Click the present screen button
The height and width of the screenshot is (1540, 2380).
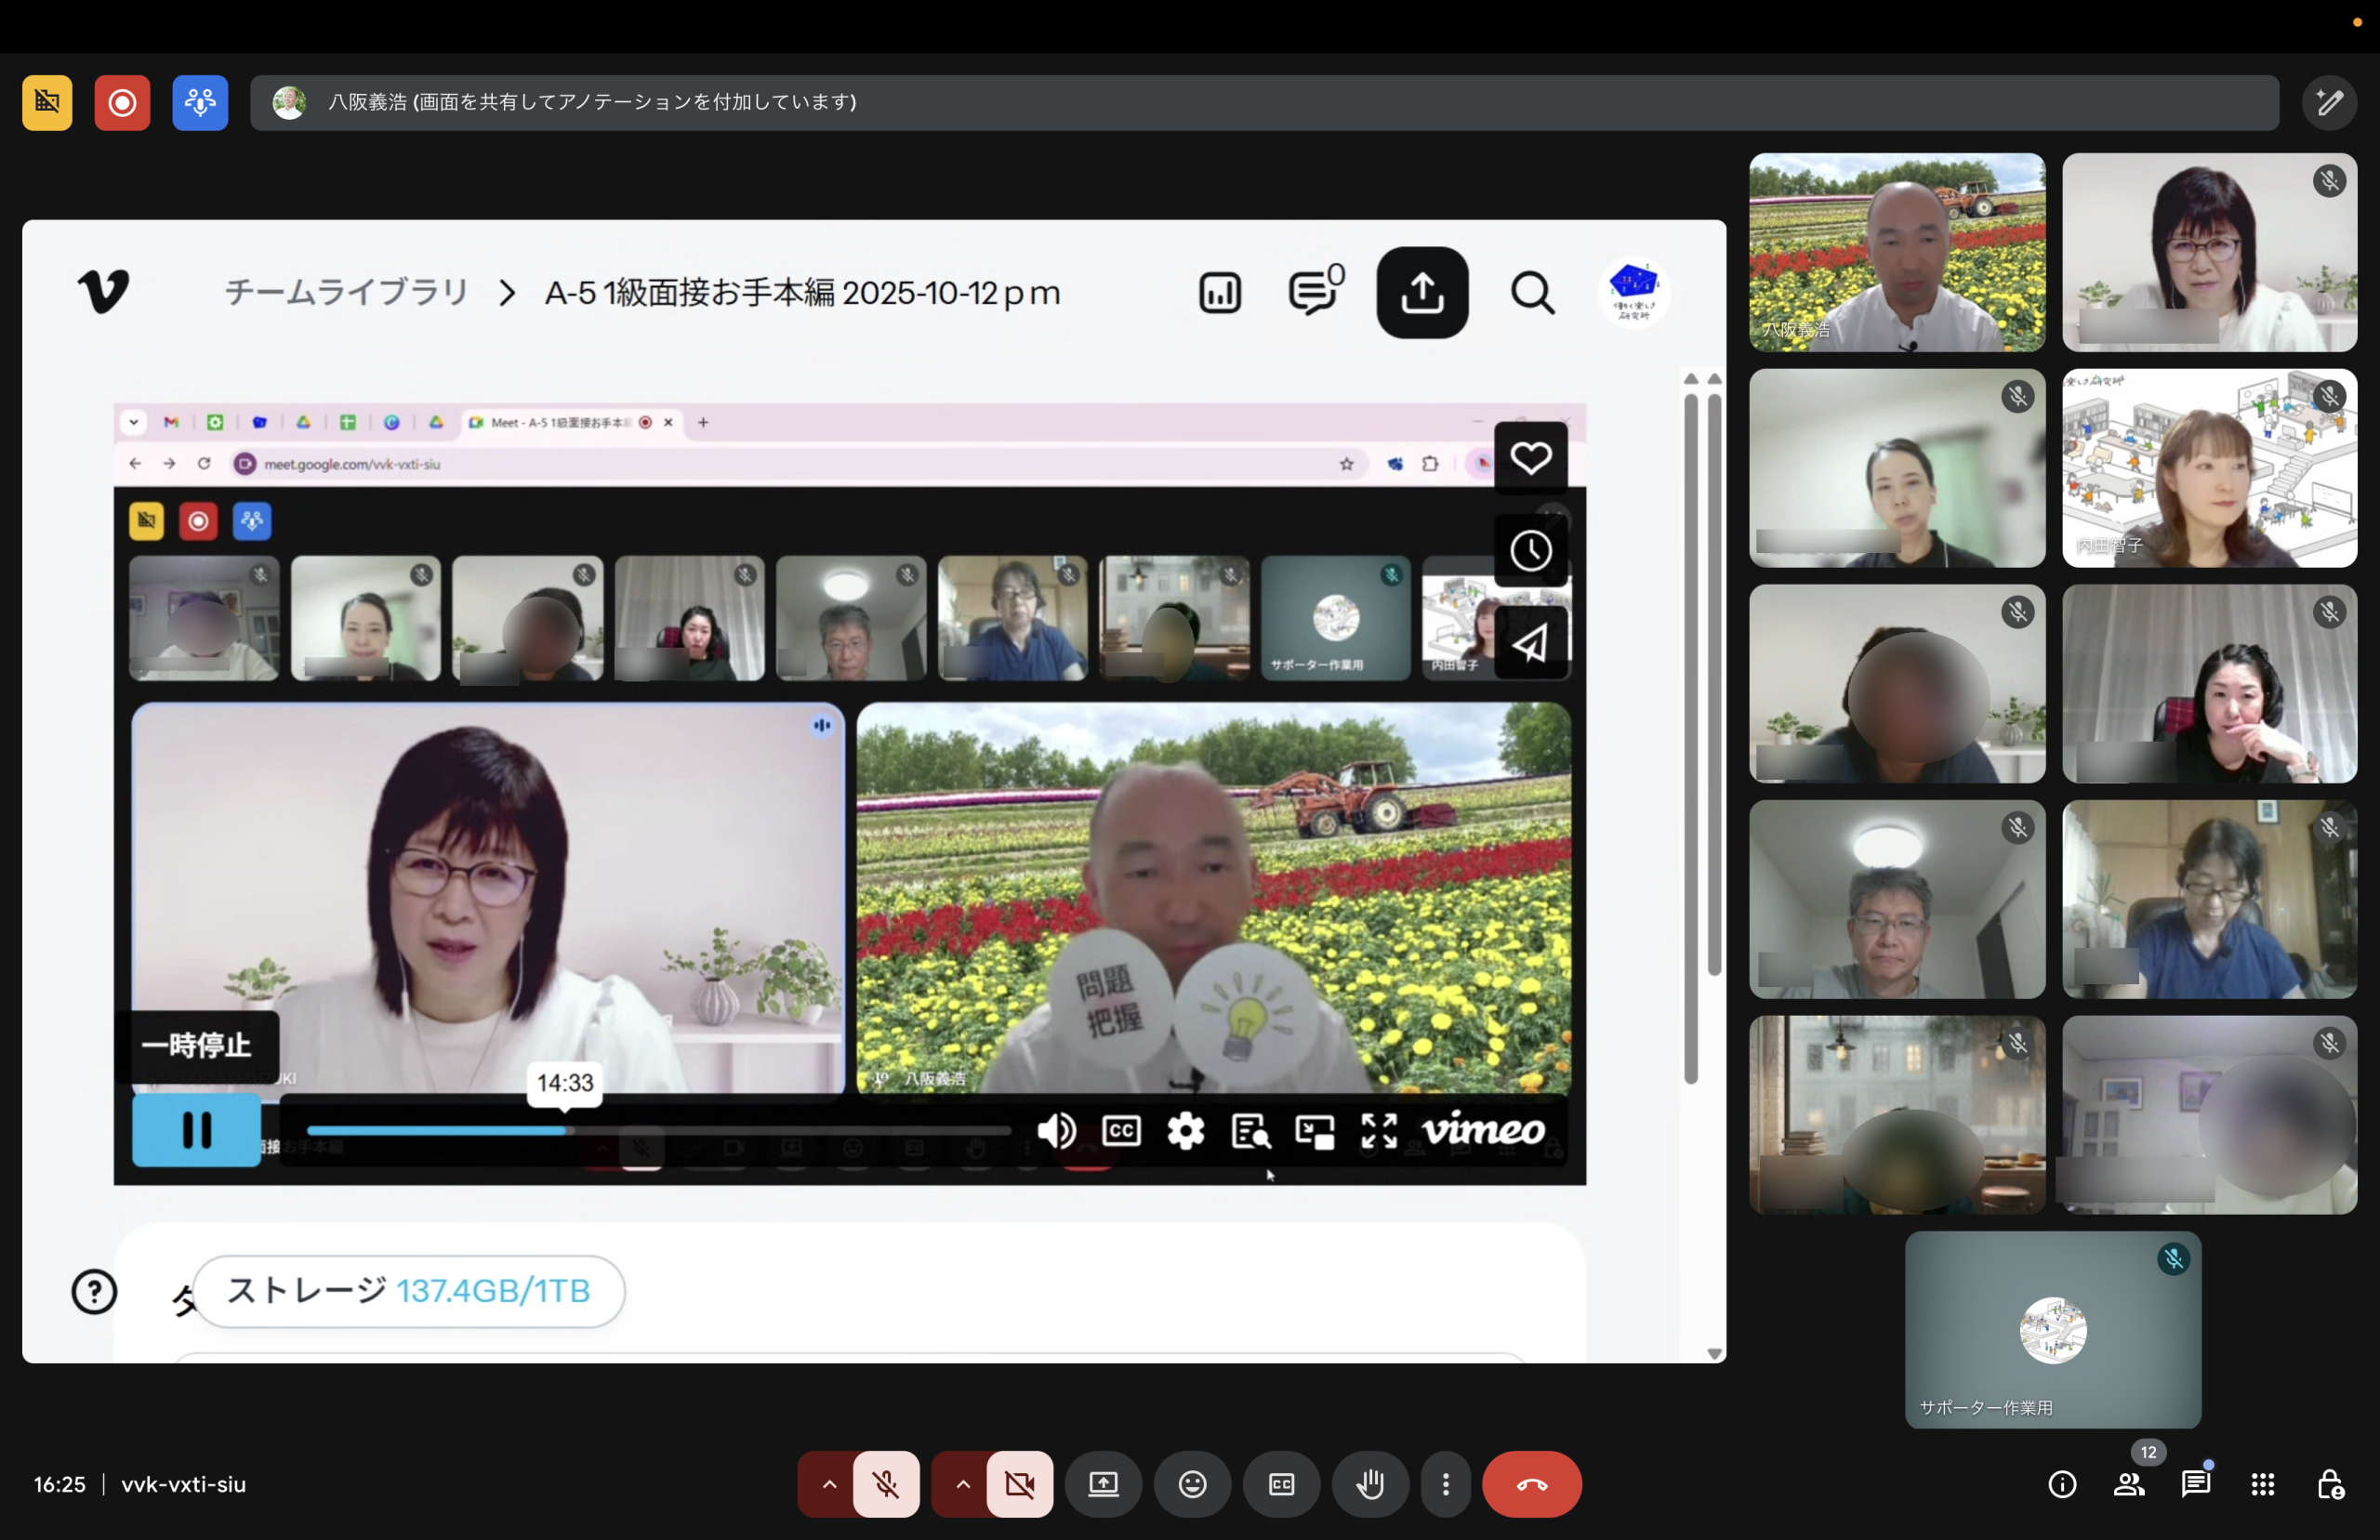[1103, 1484]
